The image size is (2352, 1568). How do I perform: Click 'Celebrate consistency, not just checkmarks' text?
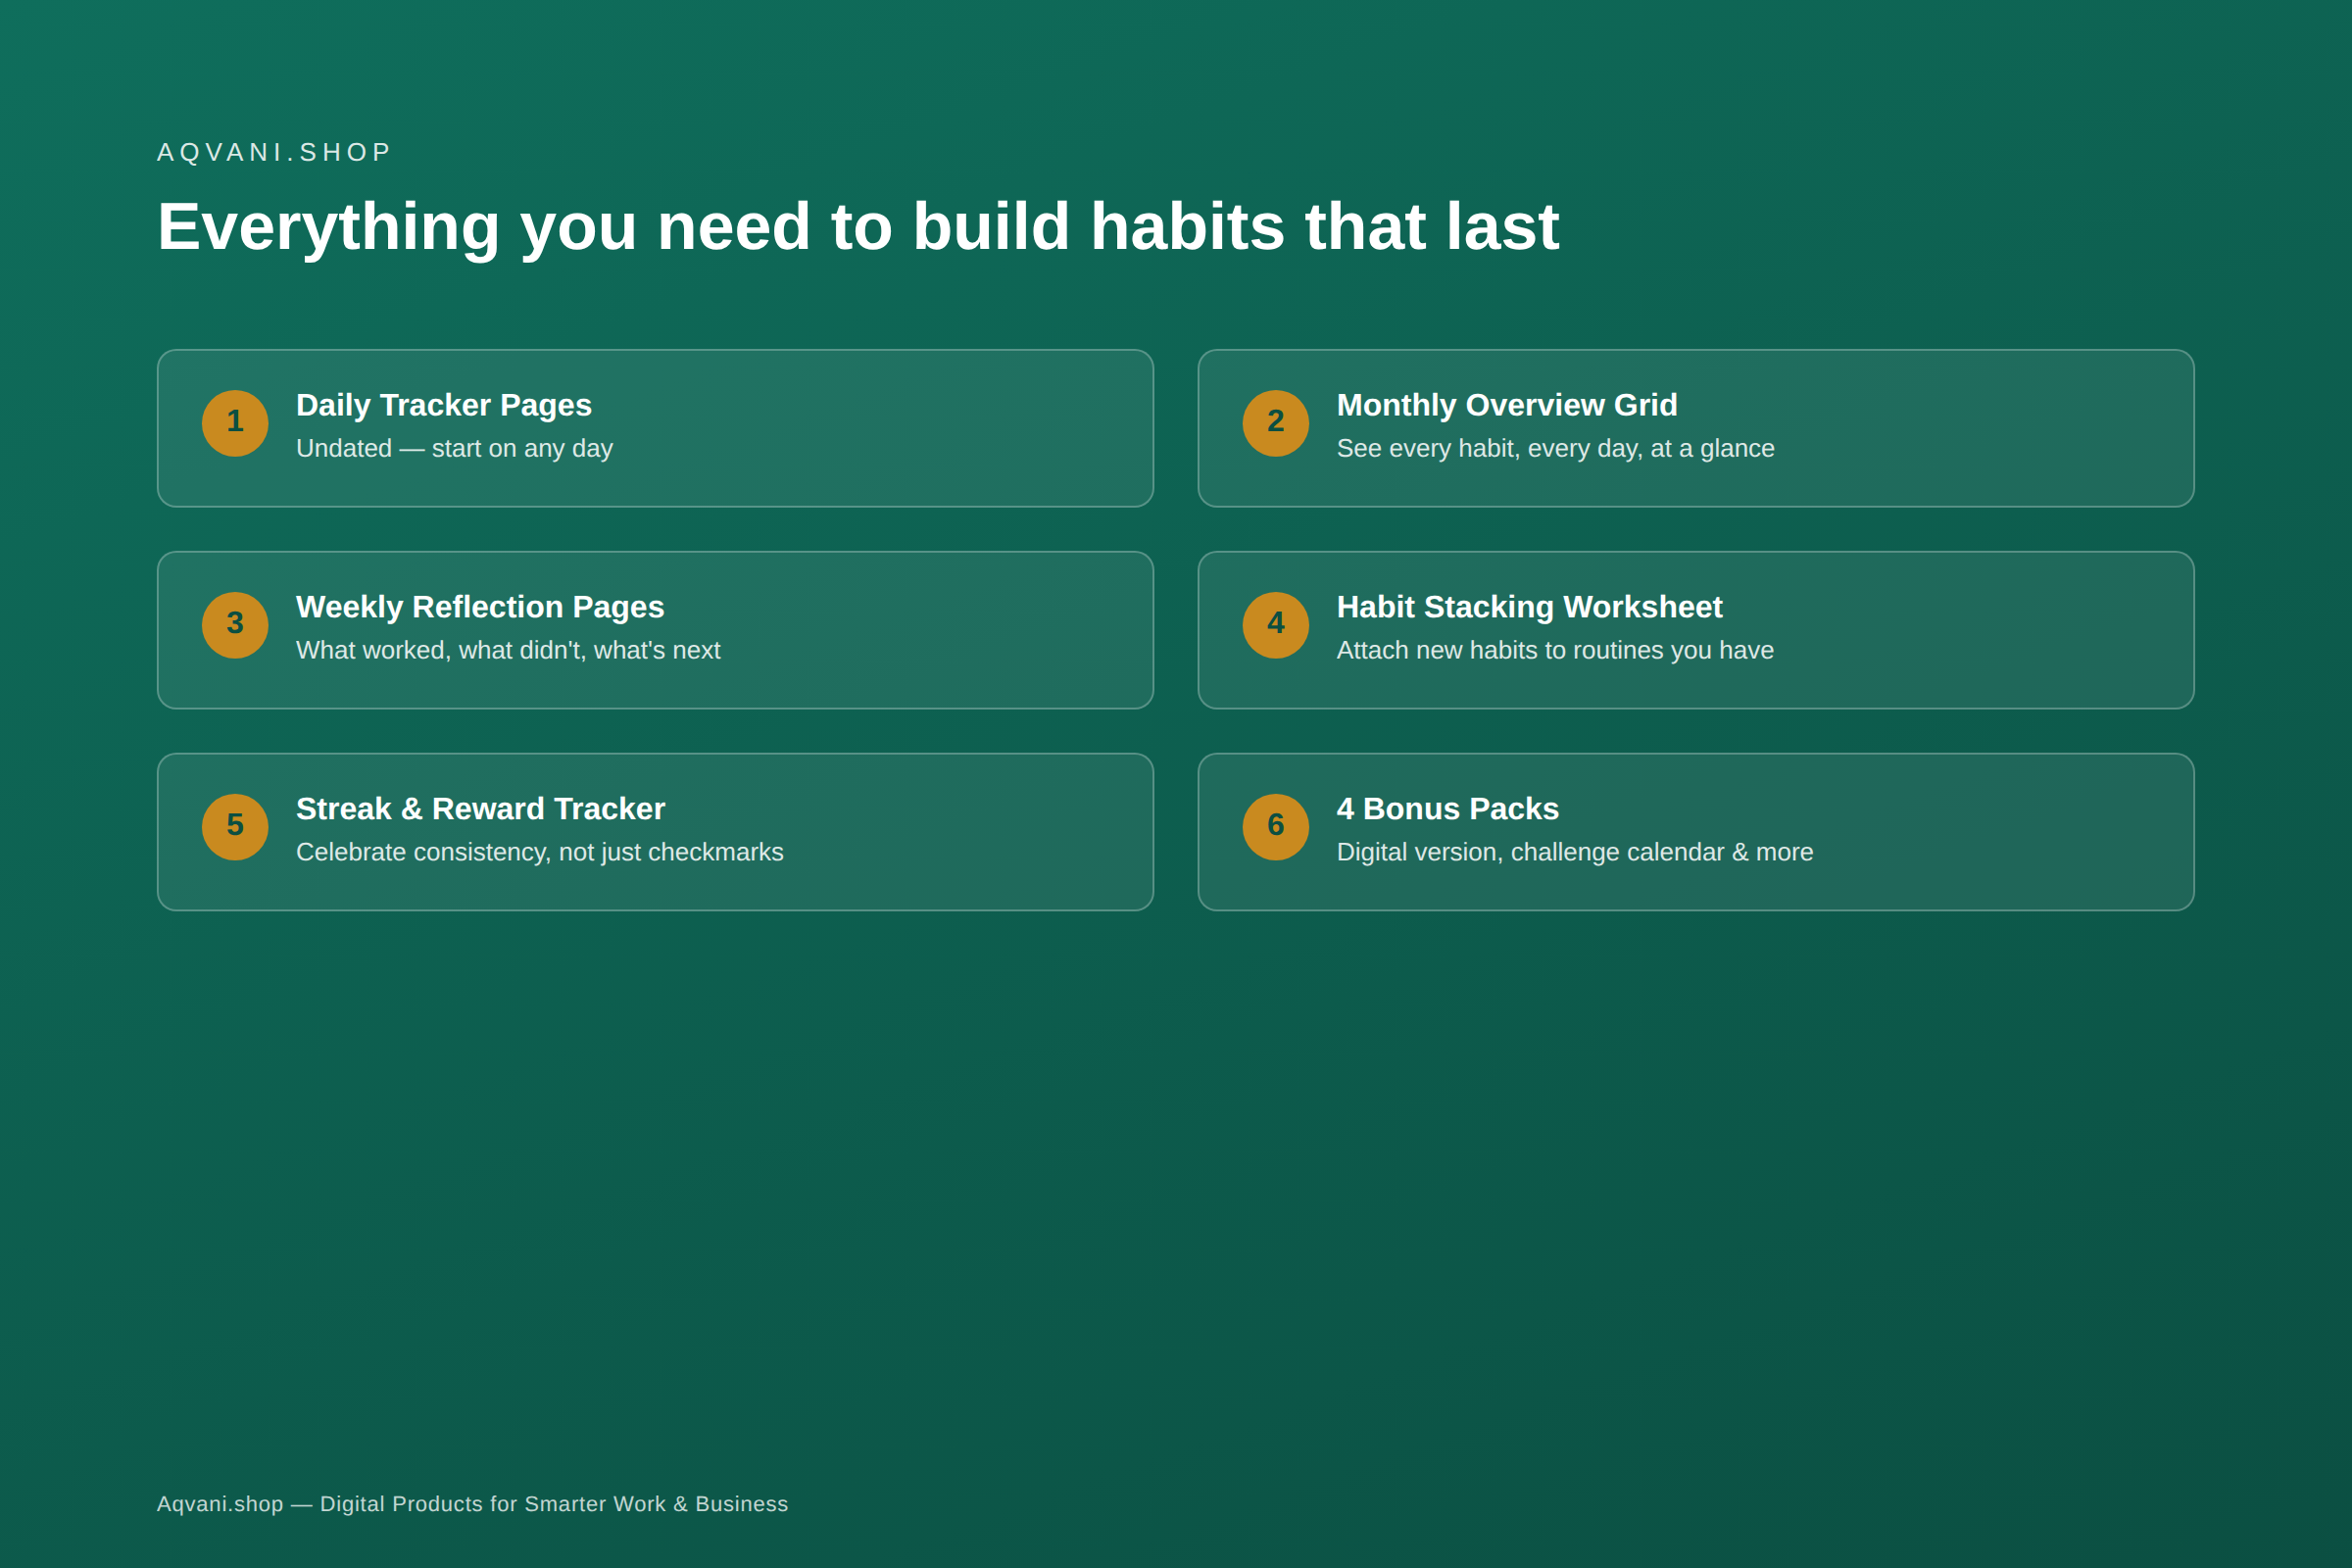pyautogui.click(x=540, y=852)
